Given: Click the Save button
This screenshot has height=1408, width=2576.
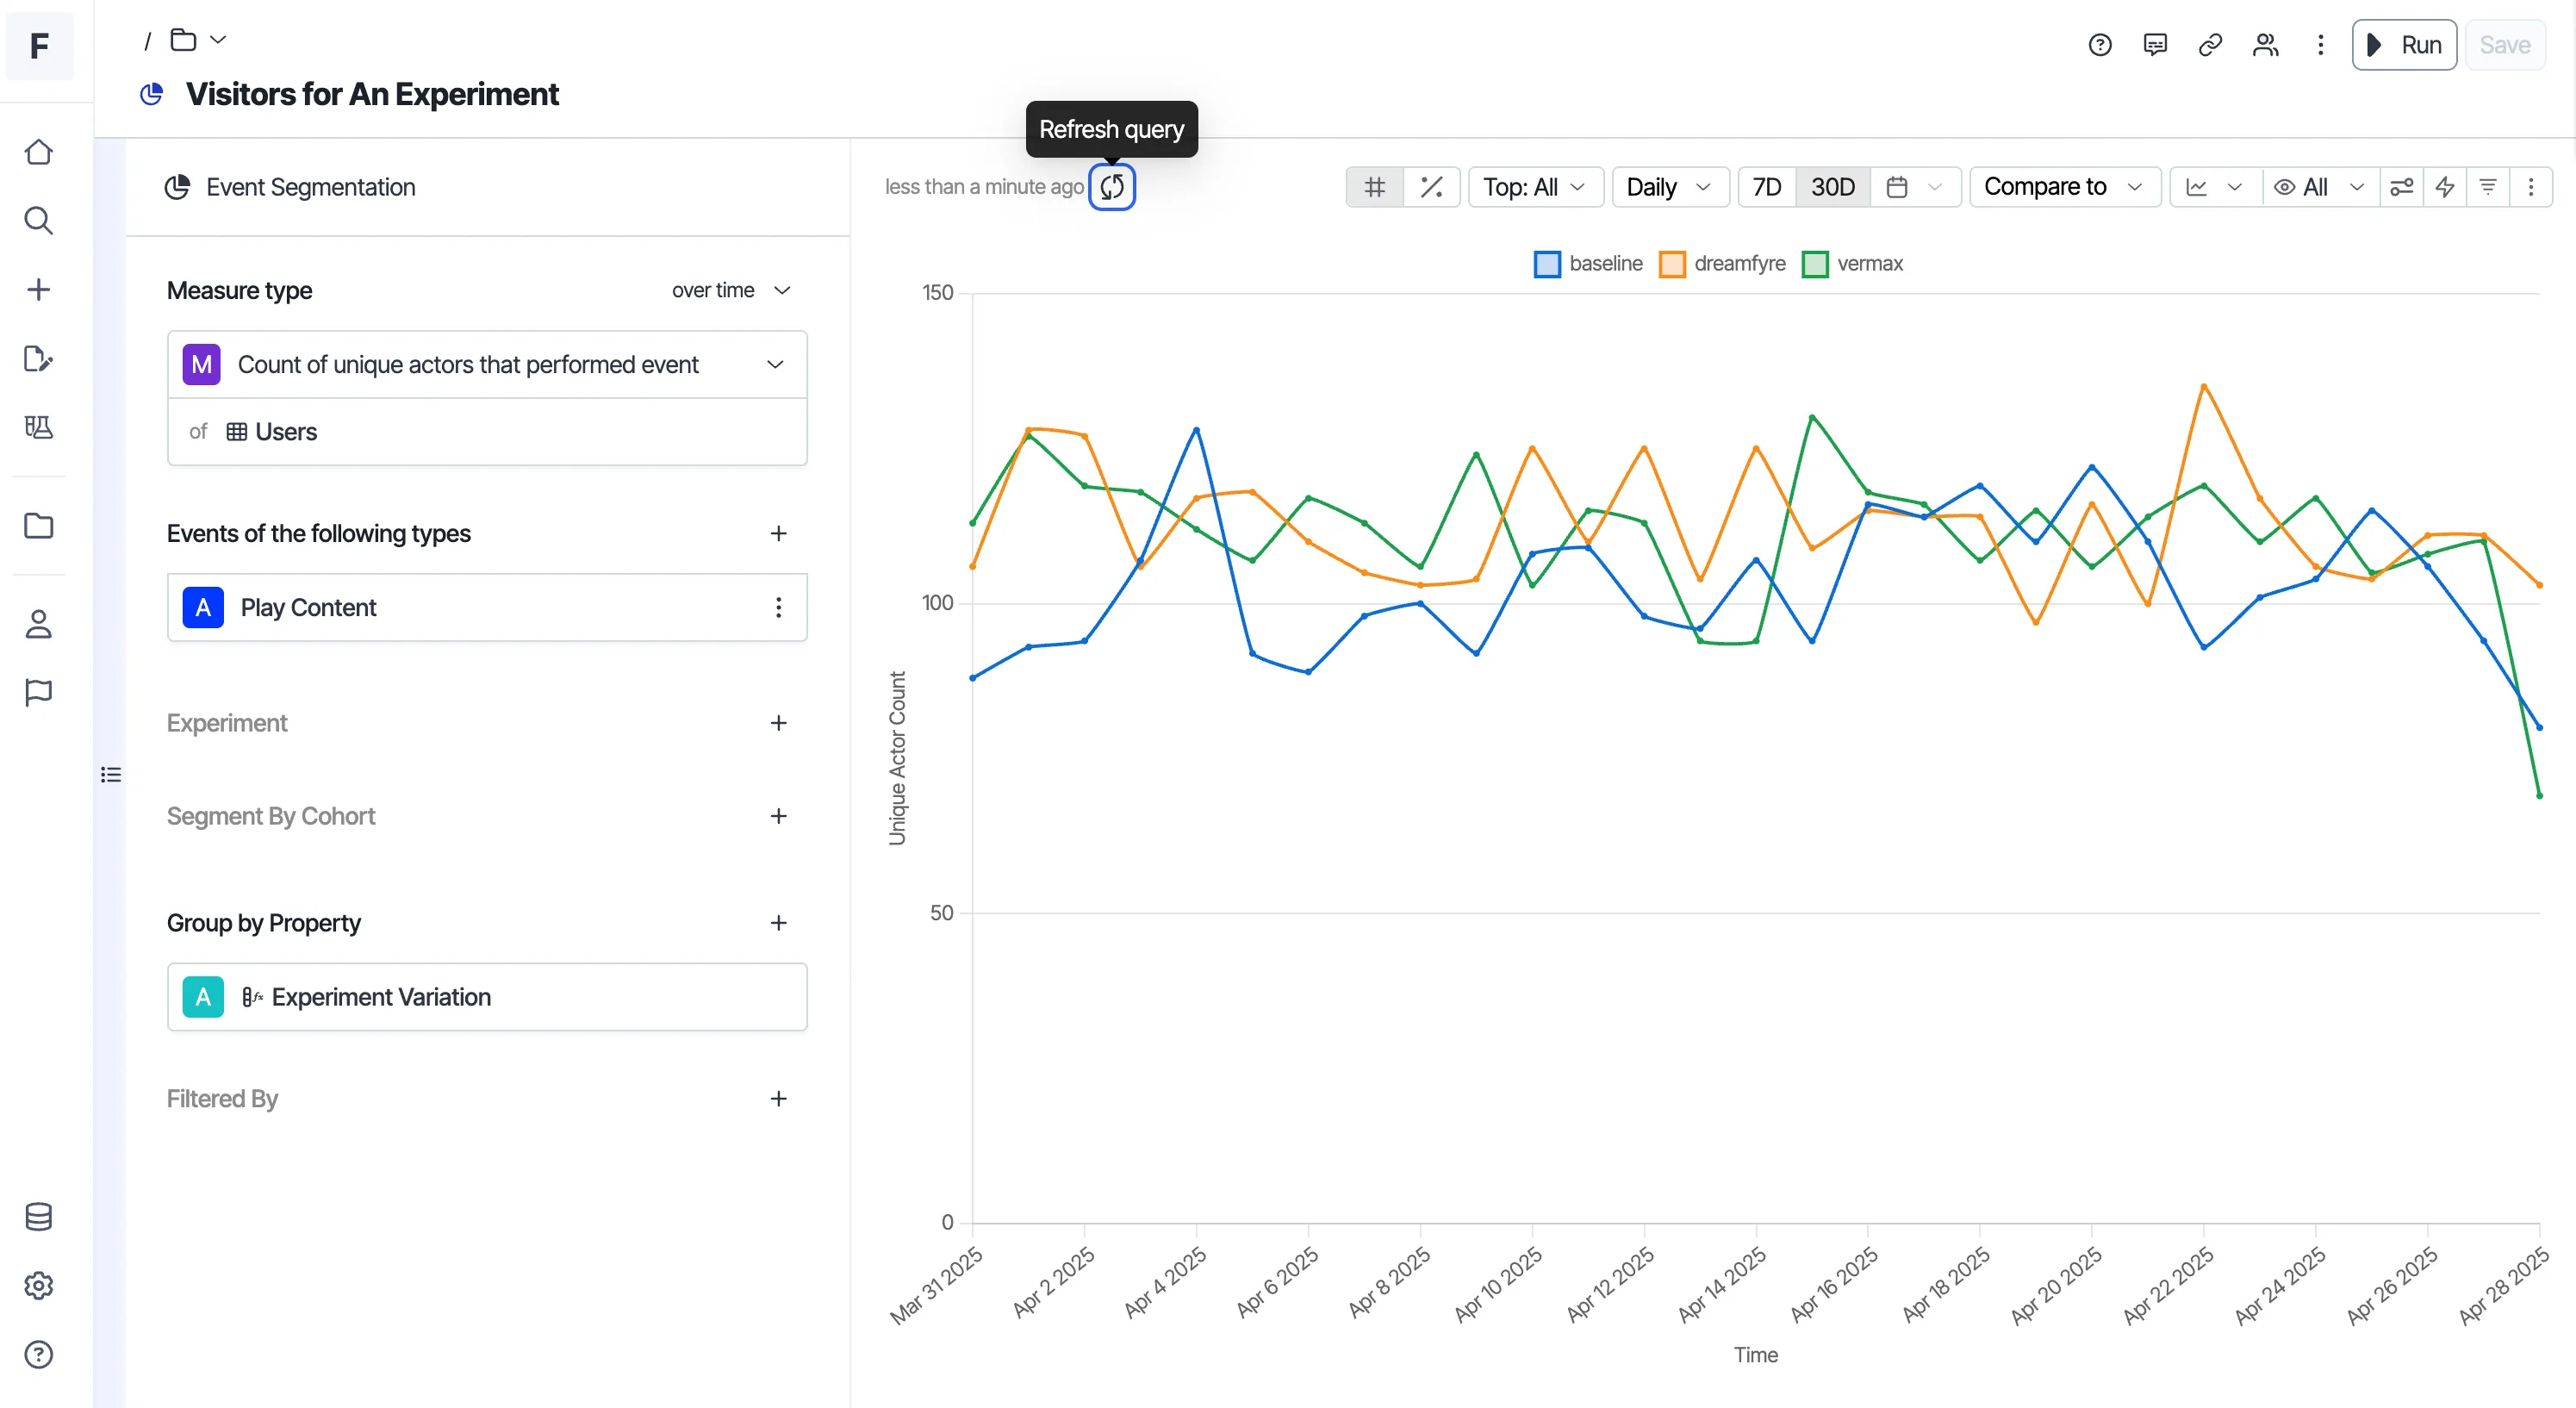Looking at the screenshot, I should point(2504,45).
